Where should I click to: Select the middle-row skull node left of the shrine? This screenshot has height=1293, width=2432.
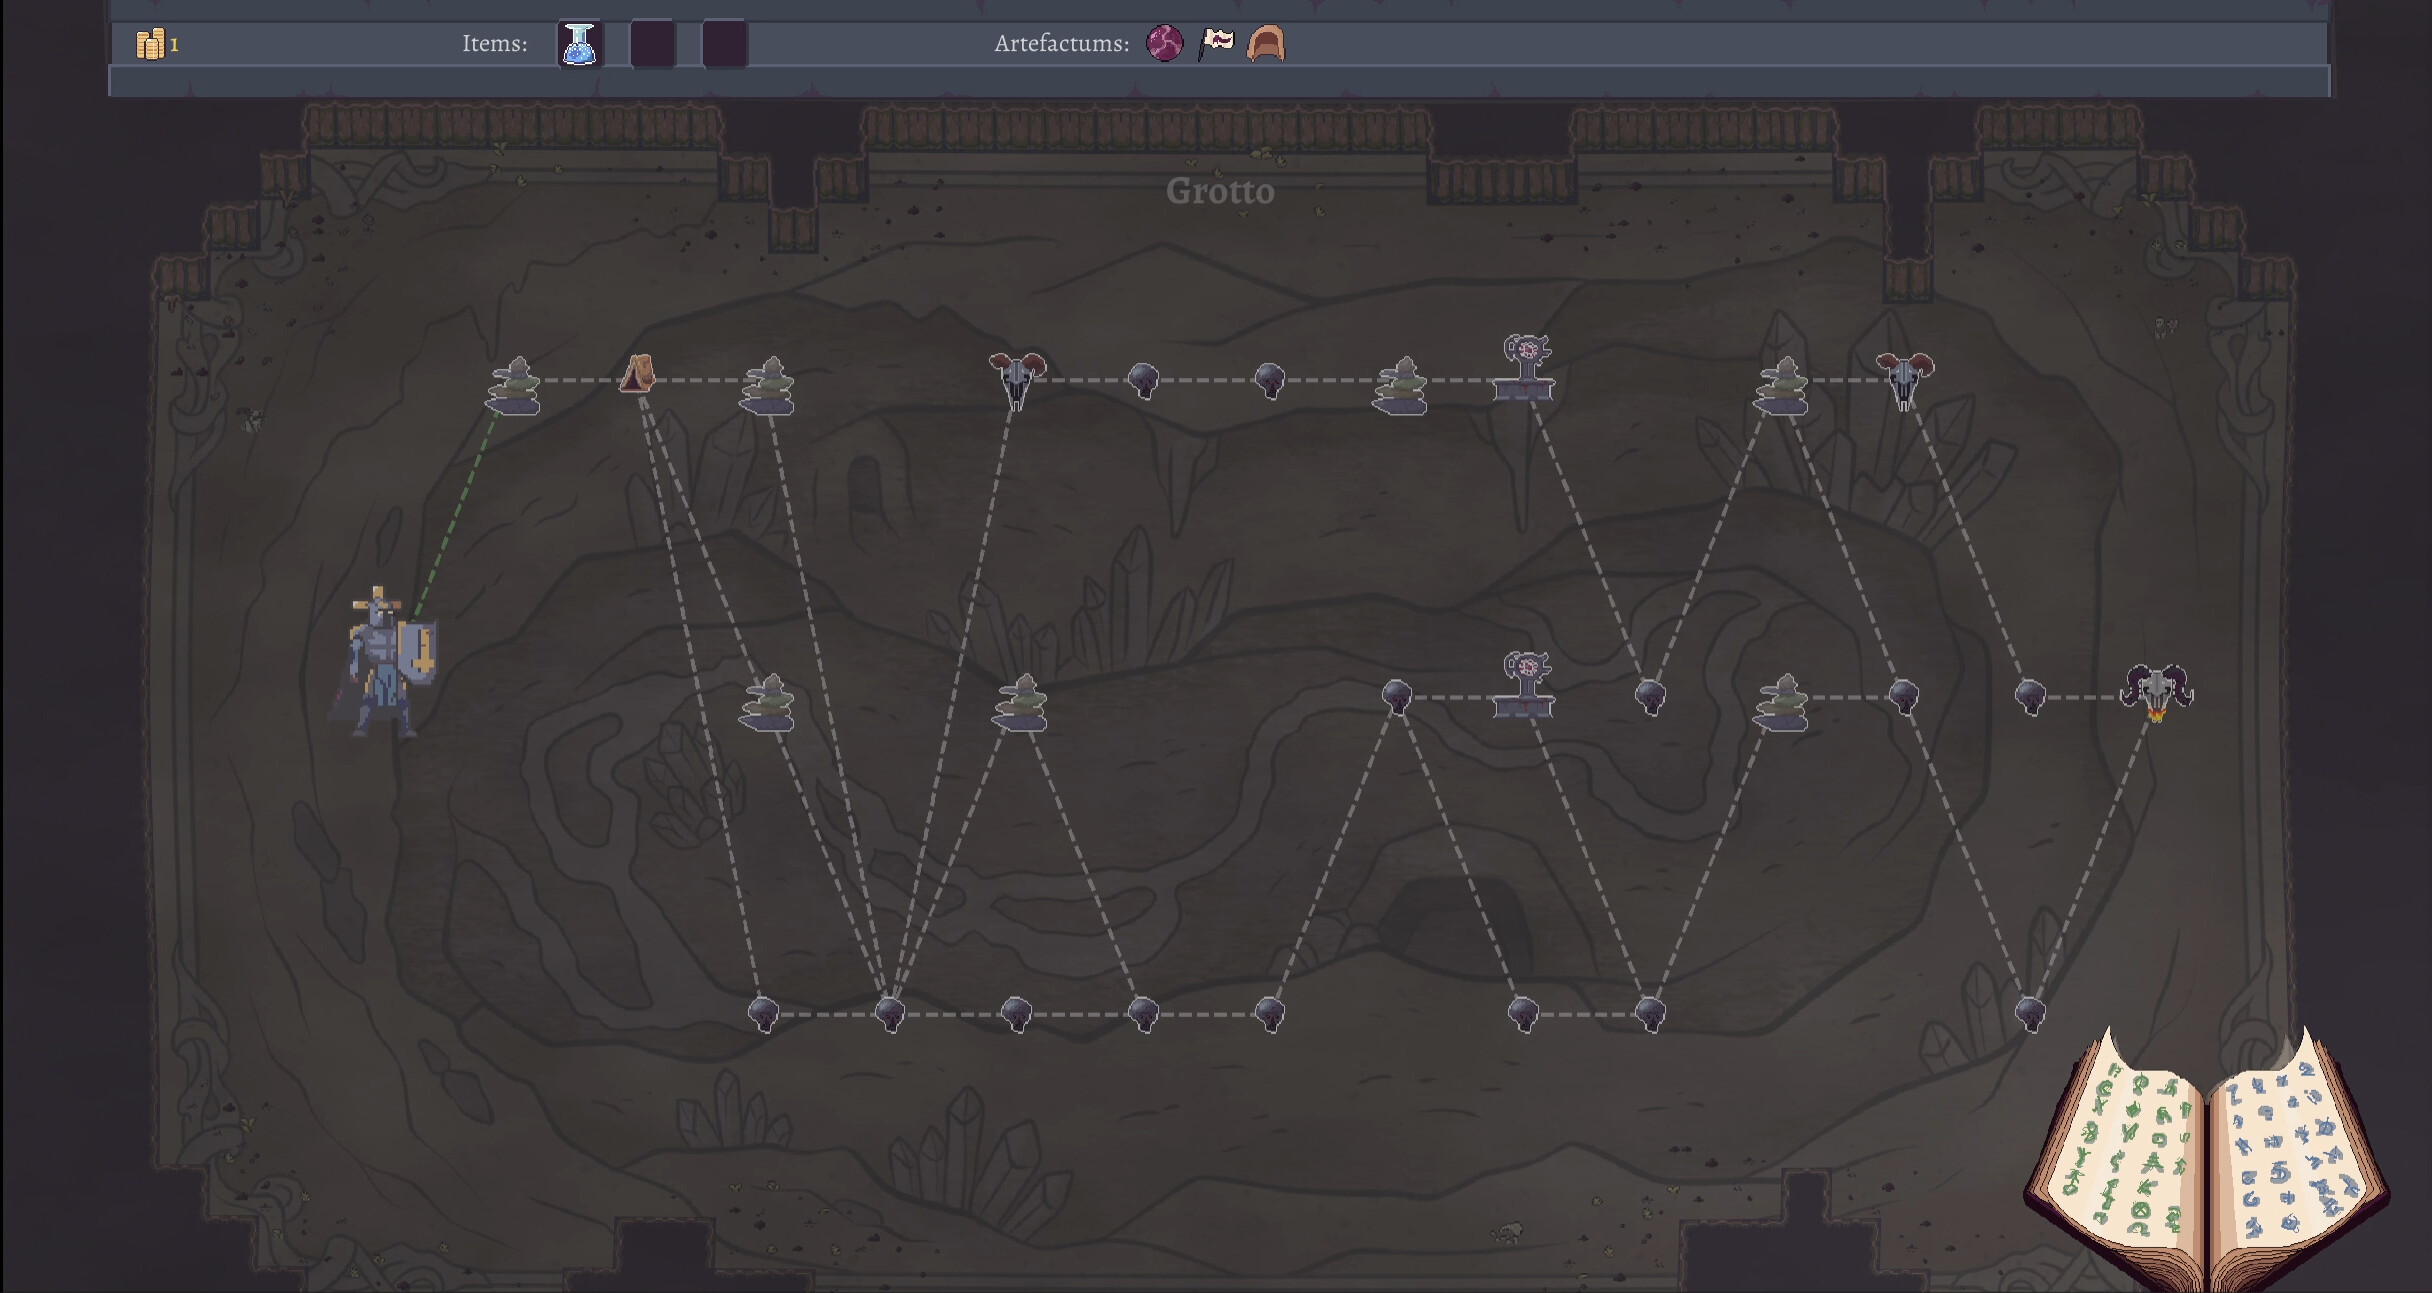[1397, 696]
